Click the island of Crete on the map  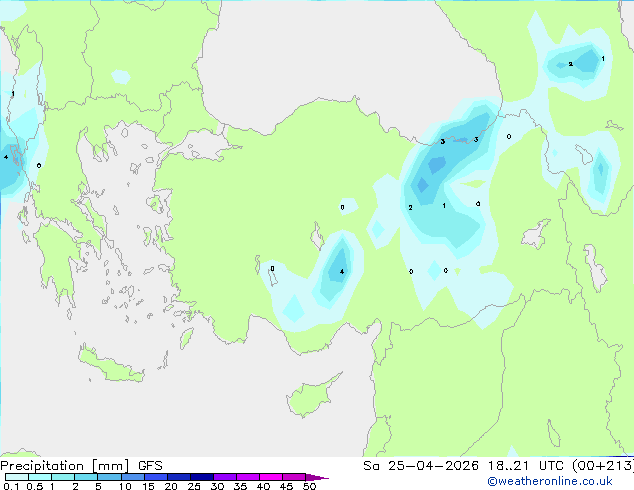point(111,365)
